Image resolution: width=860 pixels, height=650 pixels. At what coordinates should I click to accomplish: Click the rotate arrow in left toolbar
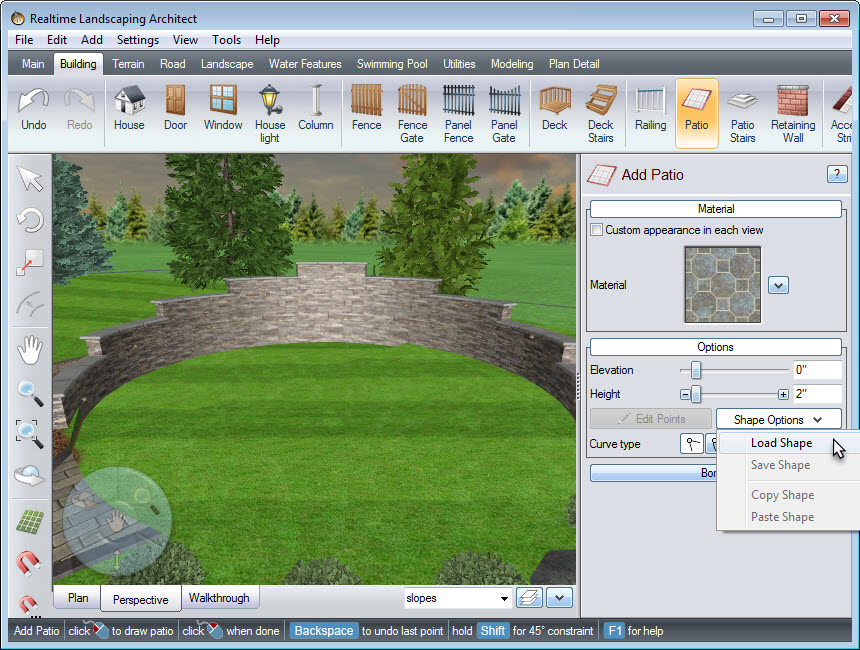[x=30, y=221]
